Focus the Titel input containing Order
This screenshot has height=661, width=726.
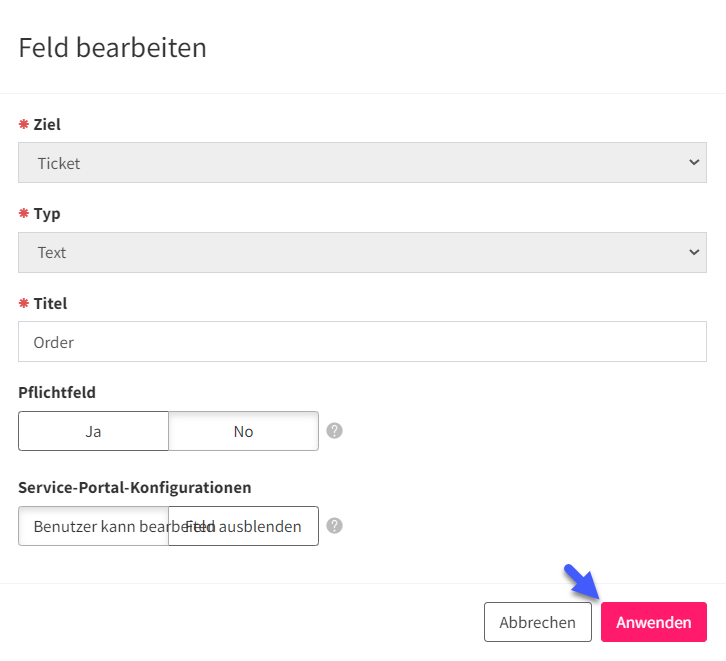click(363, 342)
